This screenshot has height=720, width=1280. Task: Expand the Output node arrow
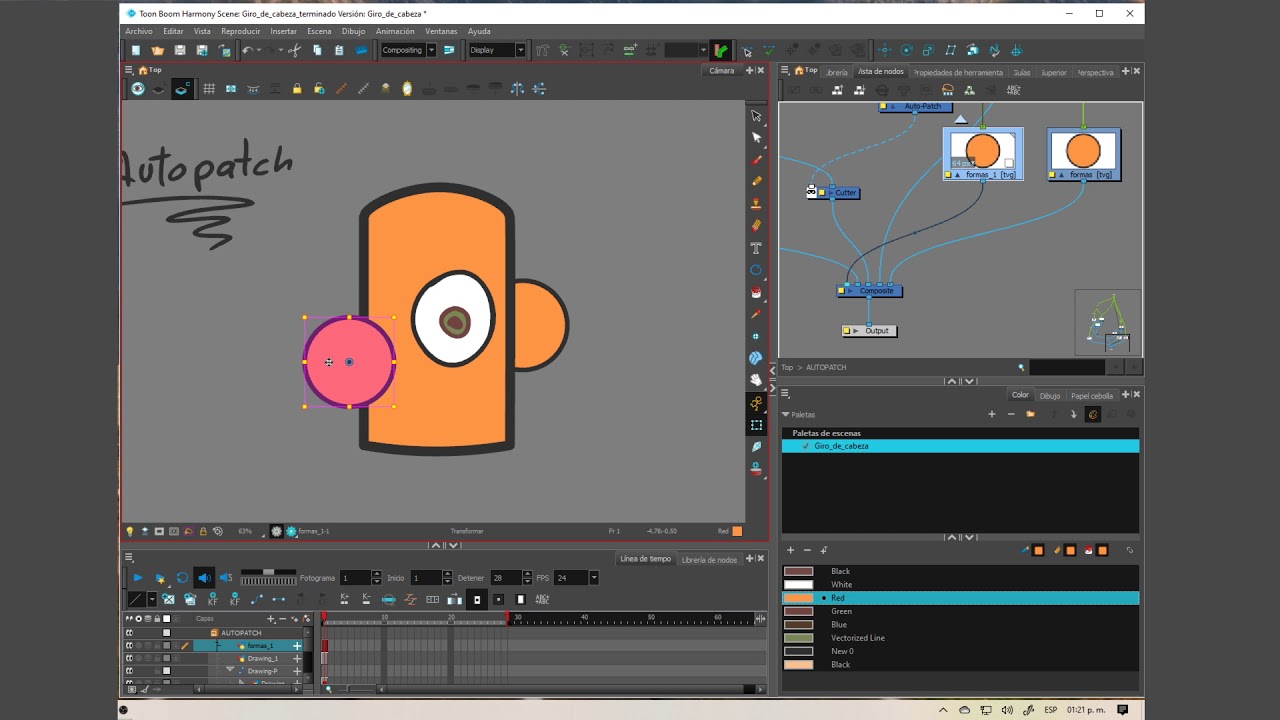(x=857, y=331)
